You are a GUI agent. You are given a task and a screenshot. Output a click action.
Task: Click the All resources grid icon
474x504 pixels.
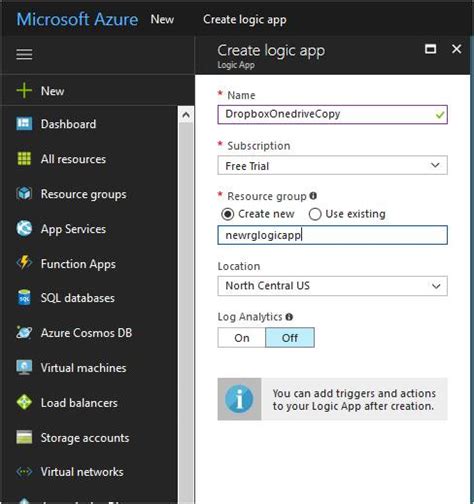(x=24, y=159)
